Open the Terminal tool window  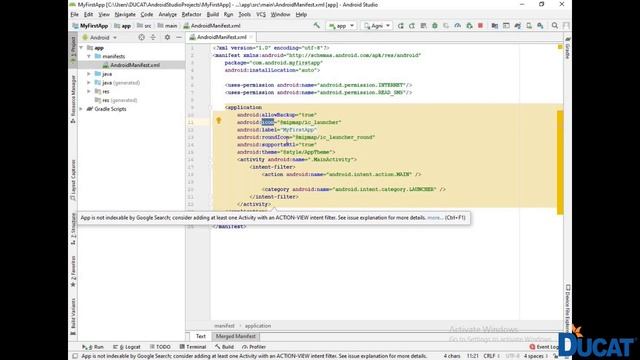(193, 347)
